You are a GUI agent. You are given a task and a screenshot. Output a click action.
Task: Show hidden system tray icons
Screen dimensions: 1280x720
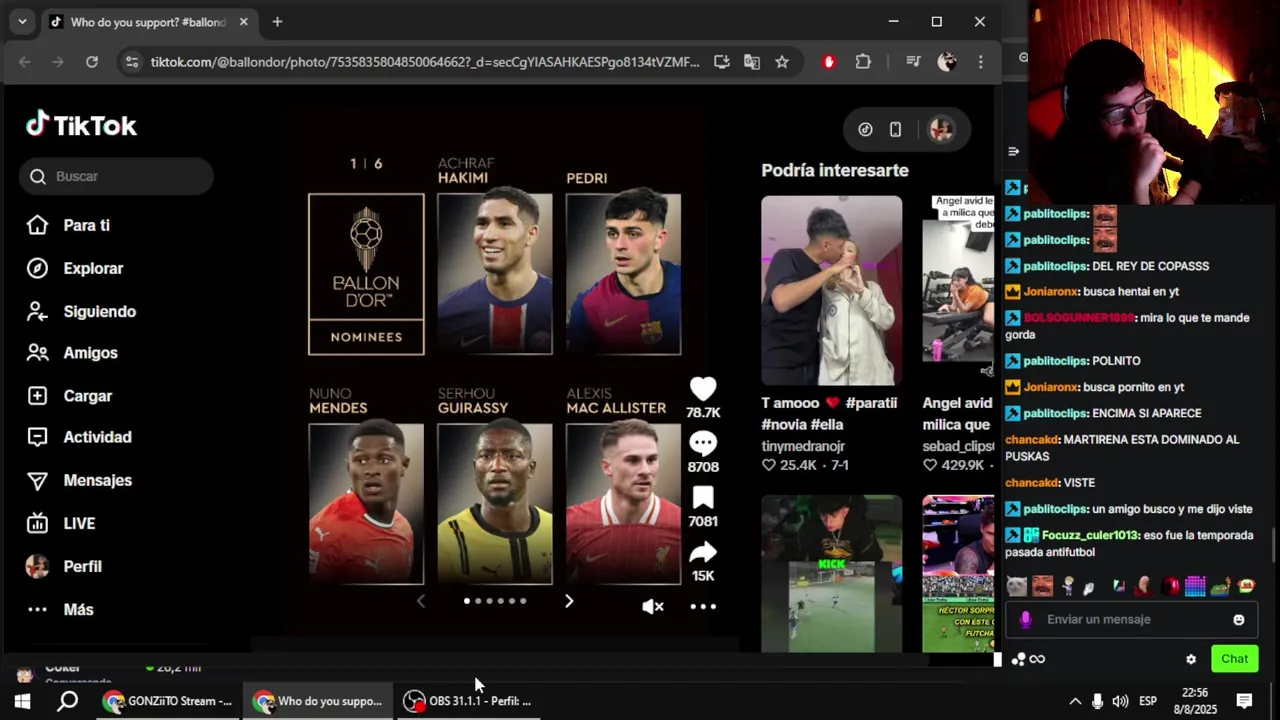[x=1075, y=701]
